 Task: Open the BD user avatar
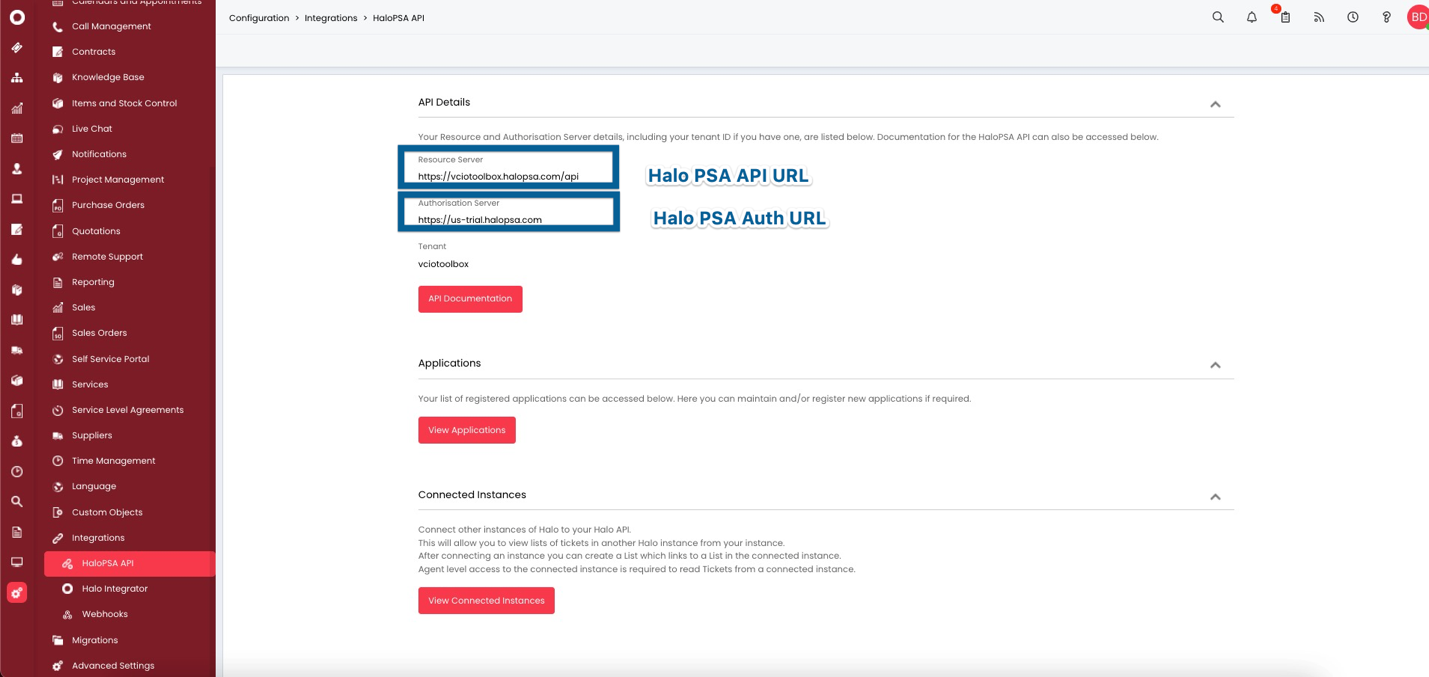pyautogui.click(x=1418, y=17)
